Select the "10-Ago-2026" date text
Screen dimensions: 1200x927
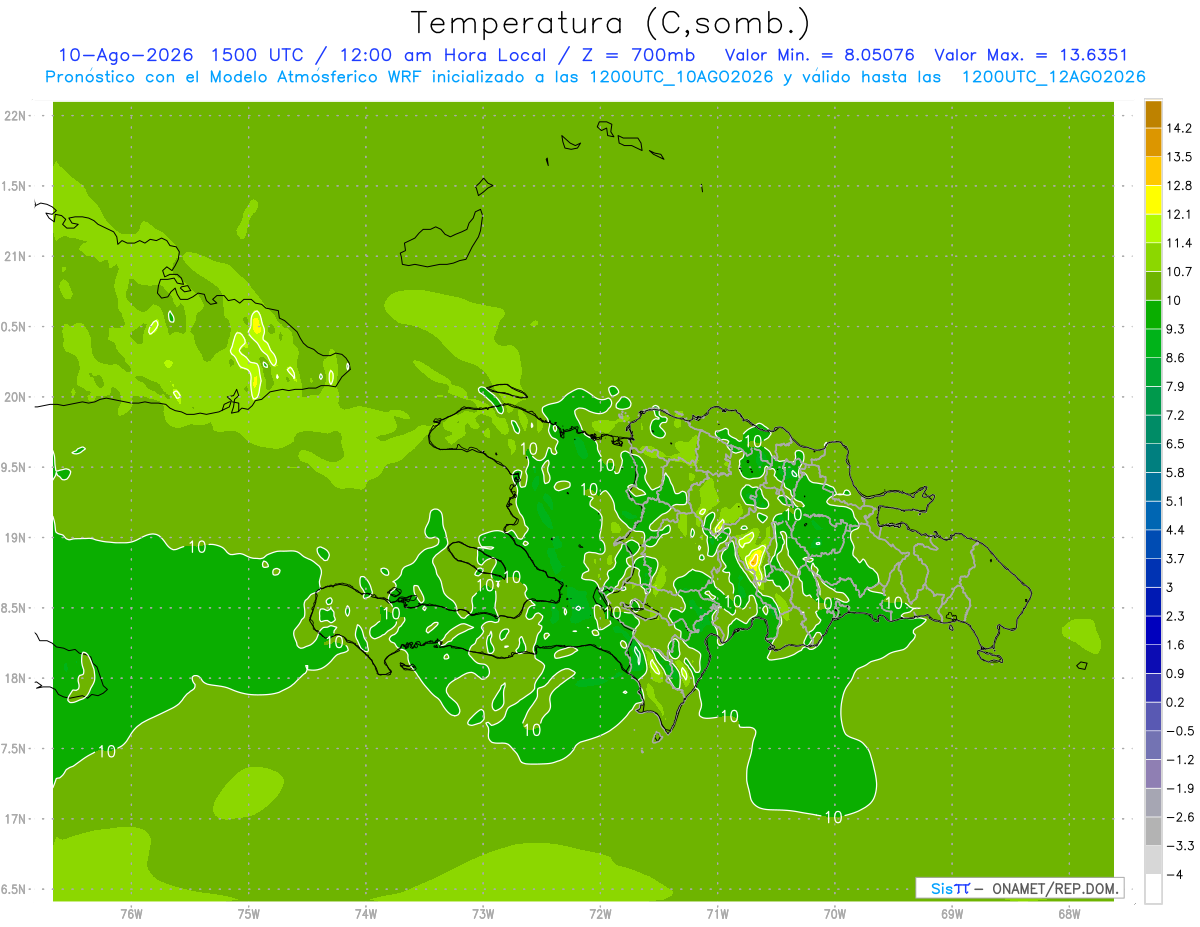[x=124, y=55]
